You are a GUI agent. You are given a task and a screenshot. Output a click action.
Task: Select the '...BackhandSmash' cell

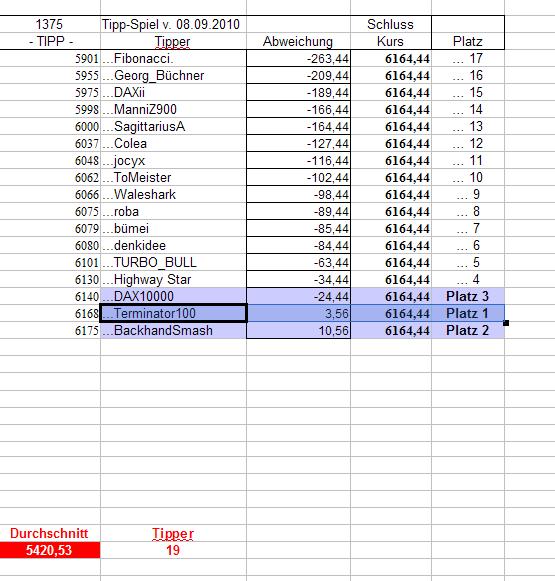173,331
